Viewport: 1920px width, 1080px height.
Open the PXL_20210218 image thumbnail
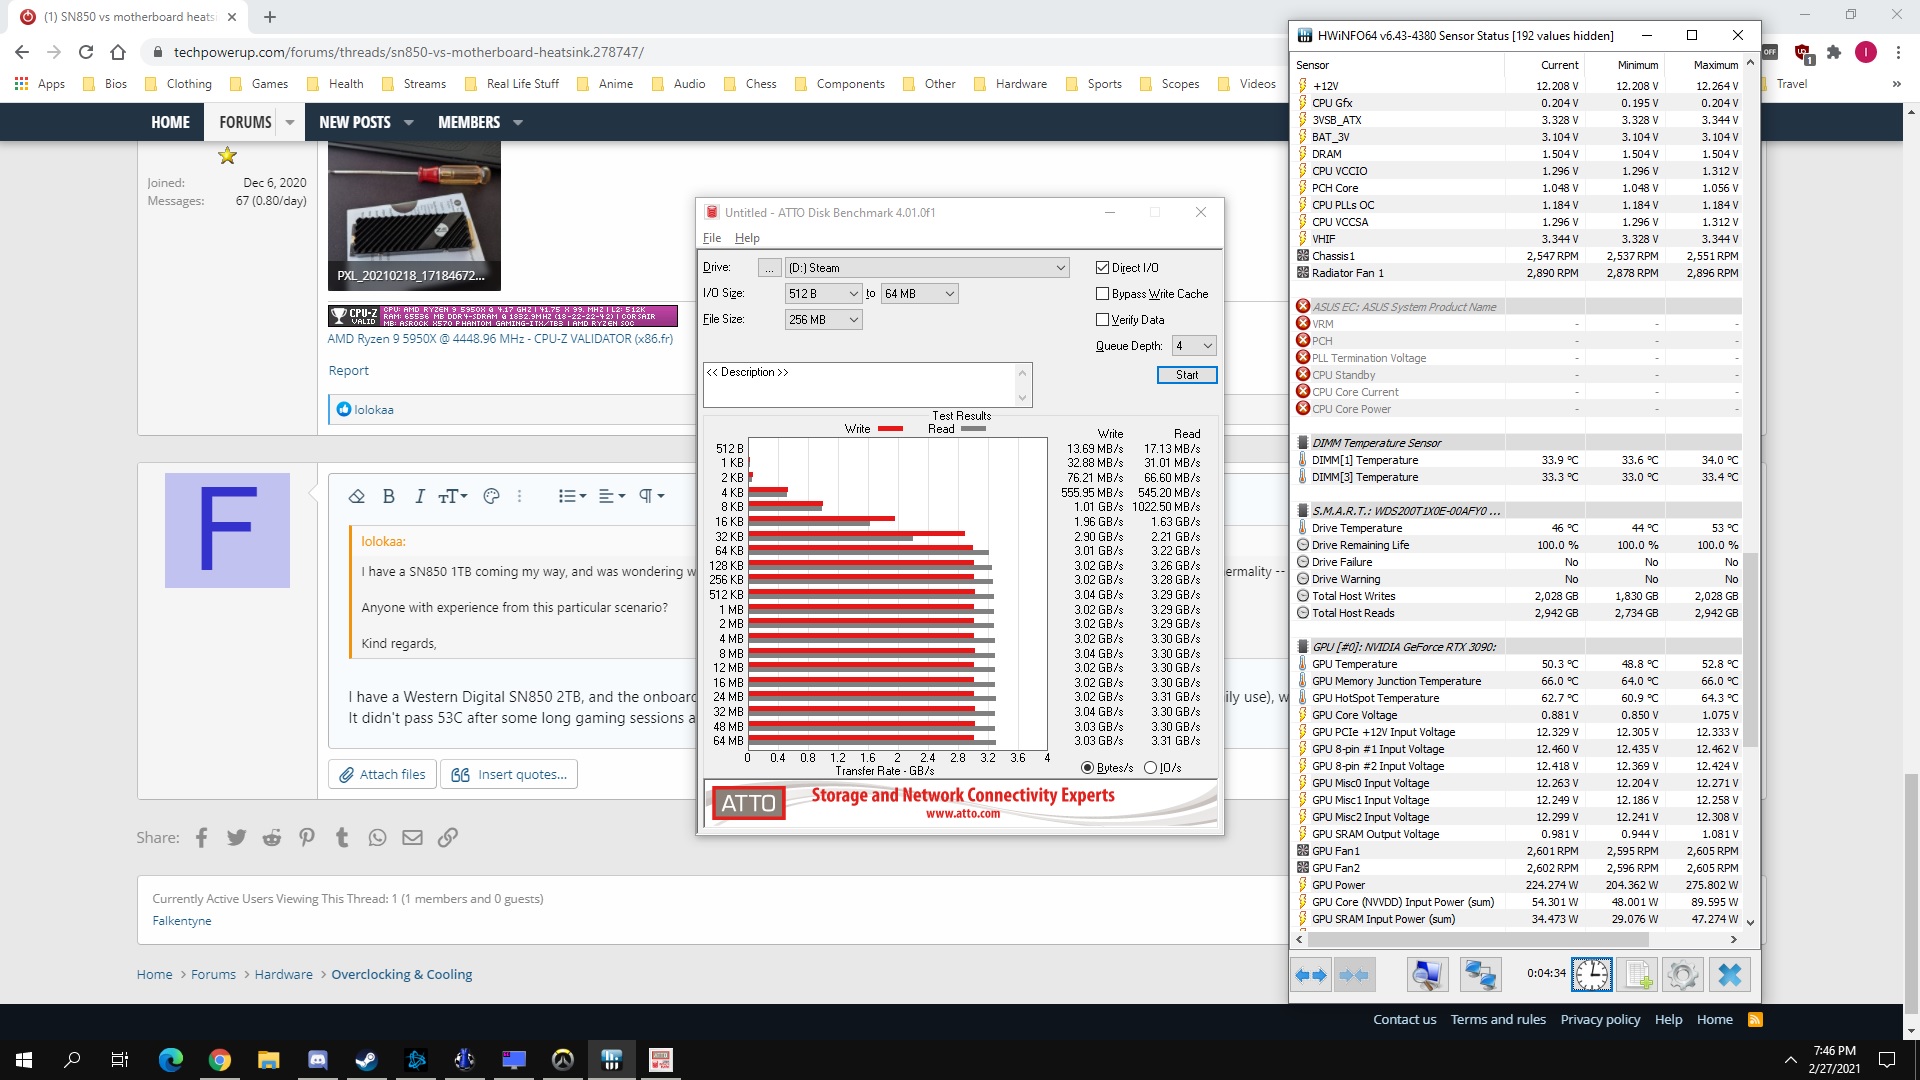pos(414,216)
